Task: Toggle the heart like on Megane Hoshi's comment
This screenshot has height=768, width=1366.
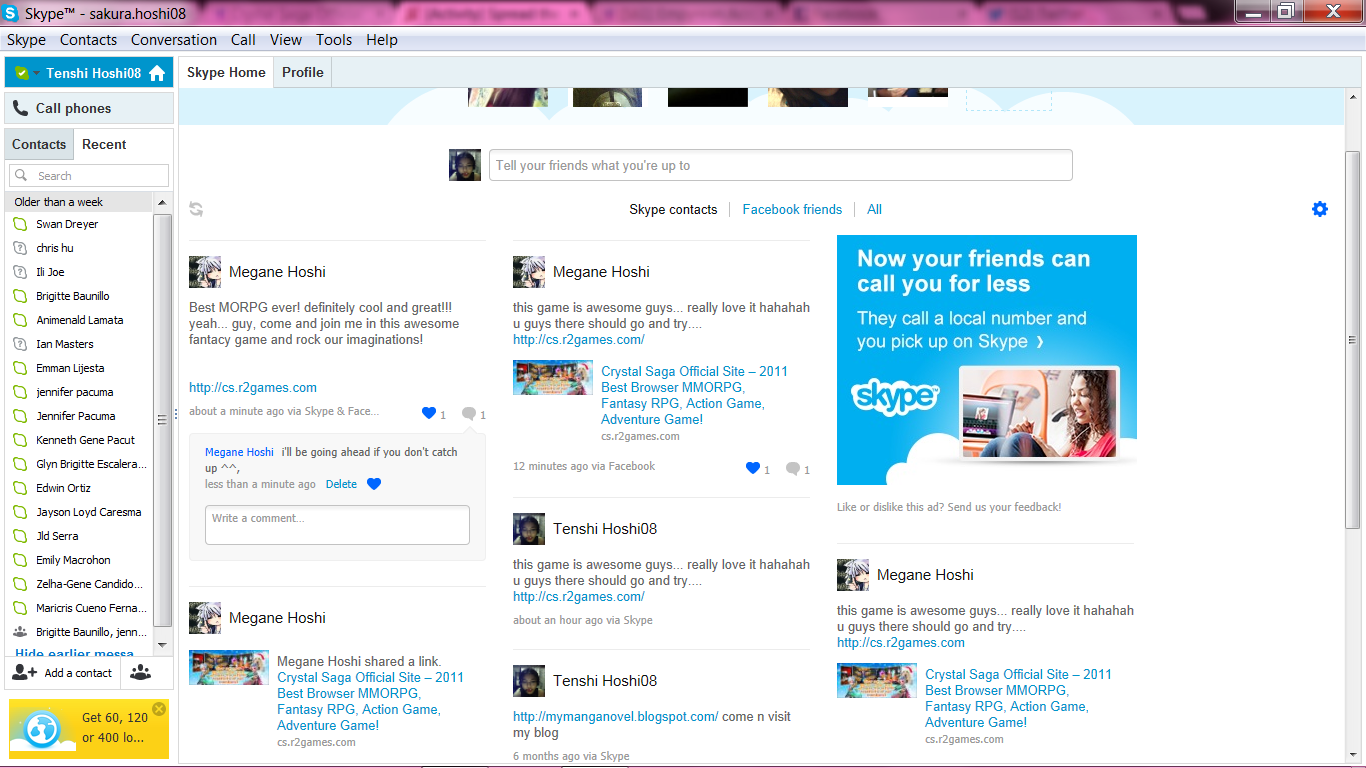Action: point(374,484)
